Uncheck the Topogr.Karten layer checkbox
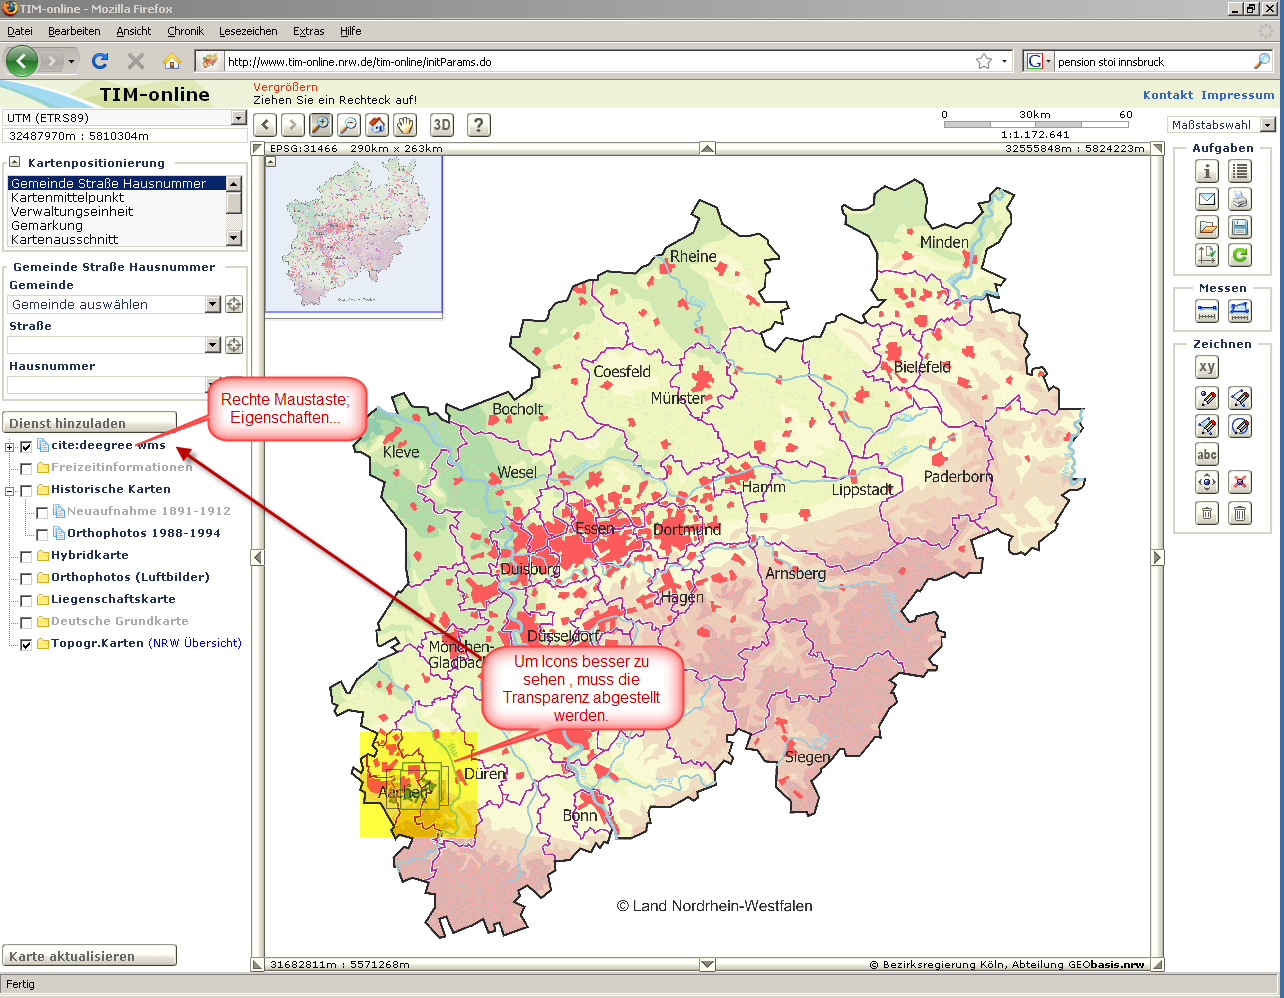1284x998 pixels. pyautogui.click(x=27, y=644)
